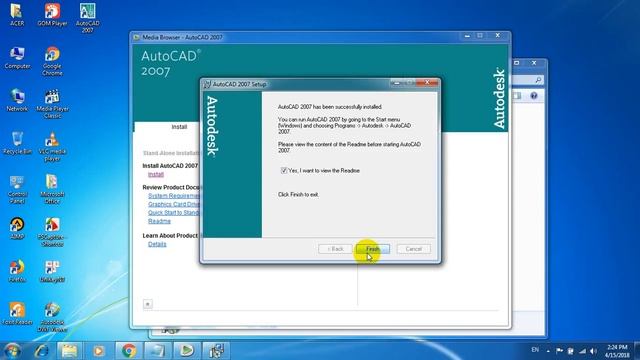
Task: Click the small square button at Media Browser bottom
Action: tap(148, 304)
